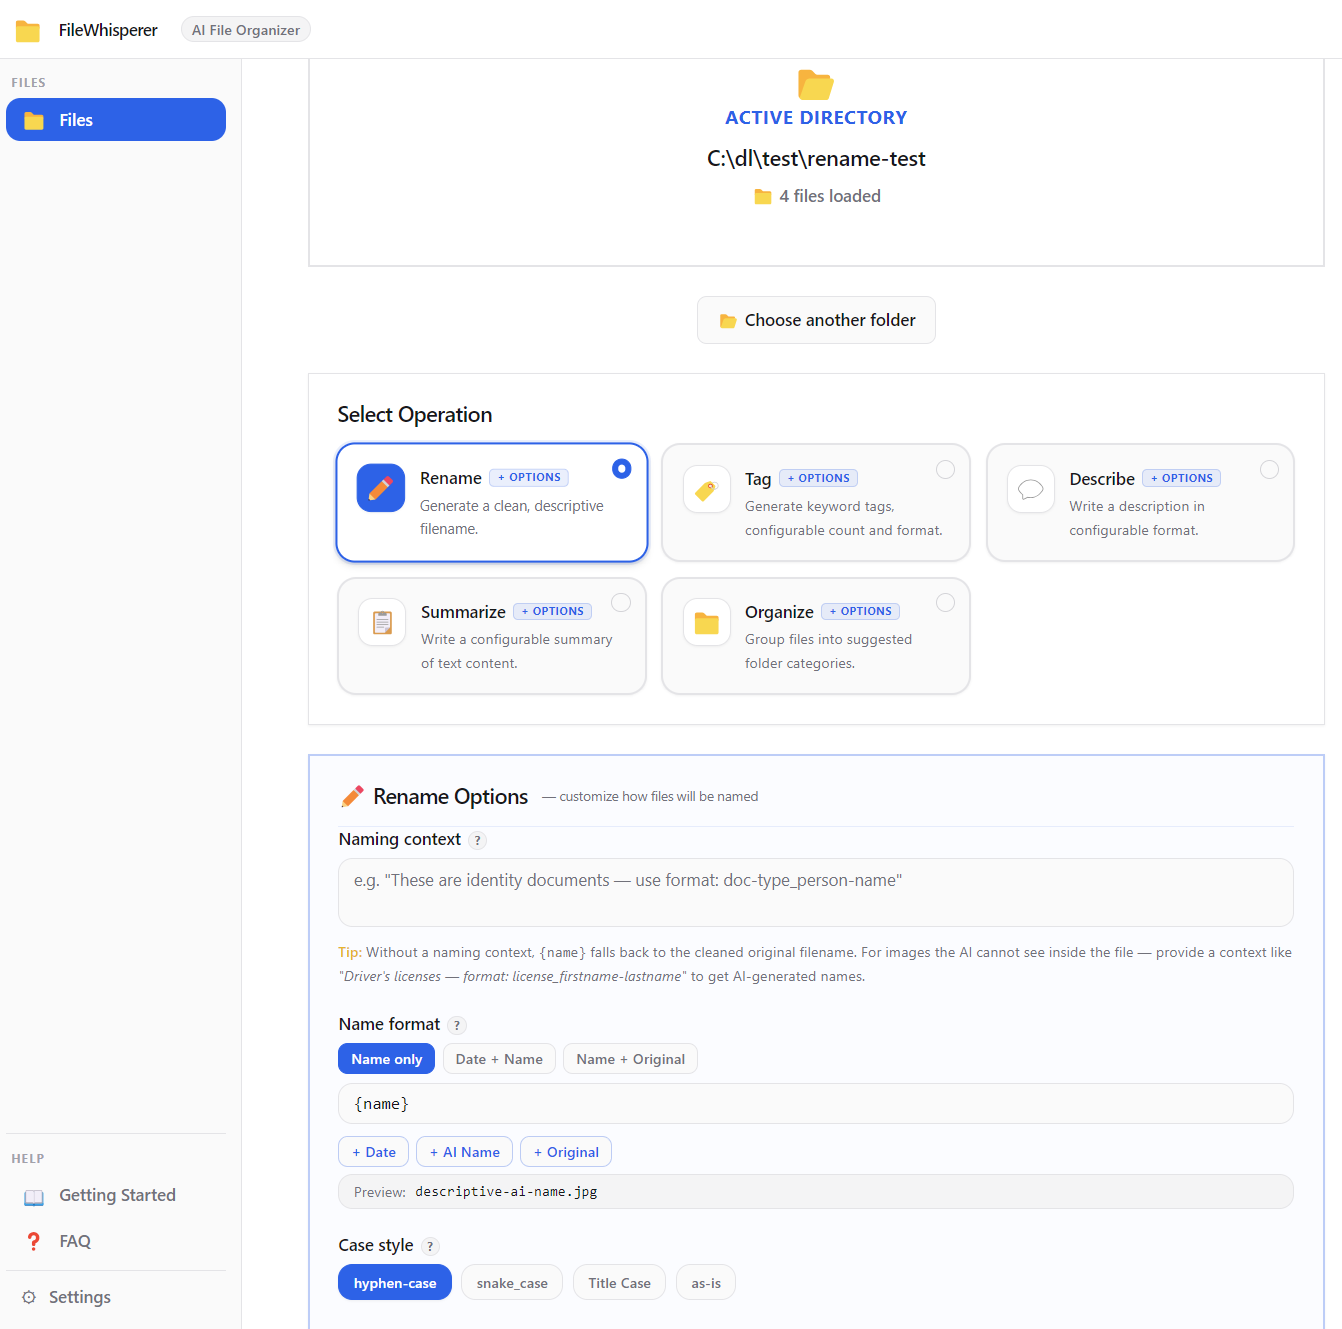Screen dimensions: 1342x1329
Task: Click the Organize folder icon
Action: pyautogui.click(x=707, y=623)
